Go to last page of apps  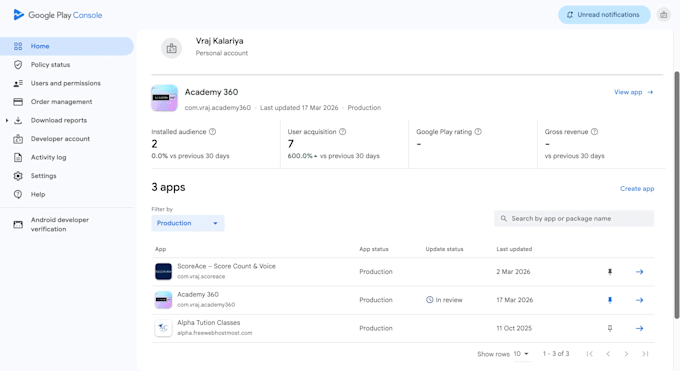[645, 354]
